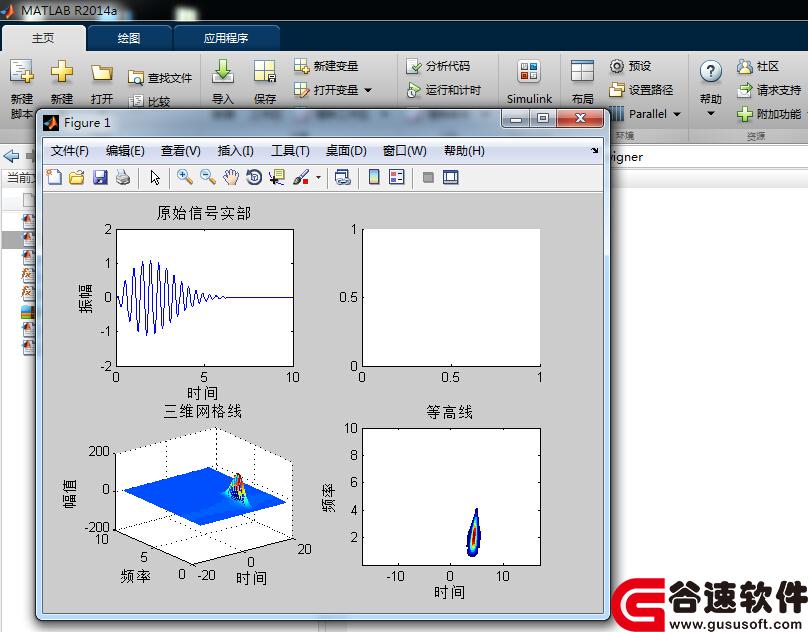Insert a colorbar using the toolbar icon
The height and width of the screenshot is (632, 808).
pyautogui.click(x=374, y=177)
